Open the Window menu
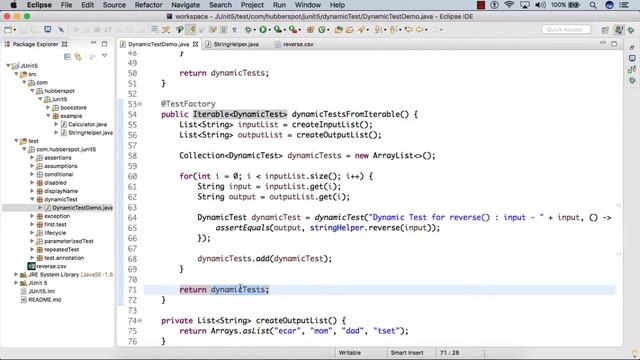Viewport: 640px width, 360px height. [x=307, y=5]
